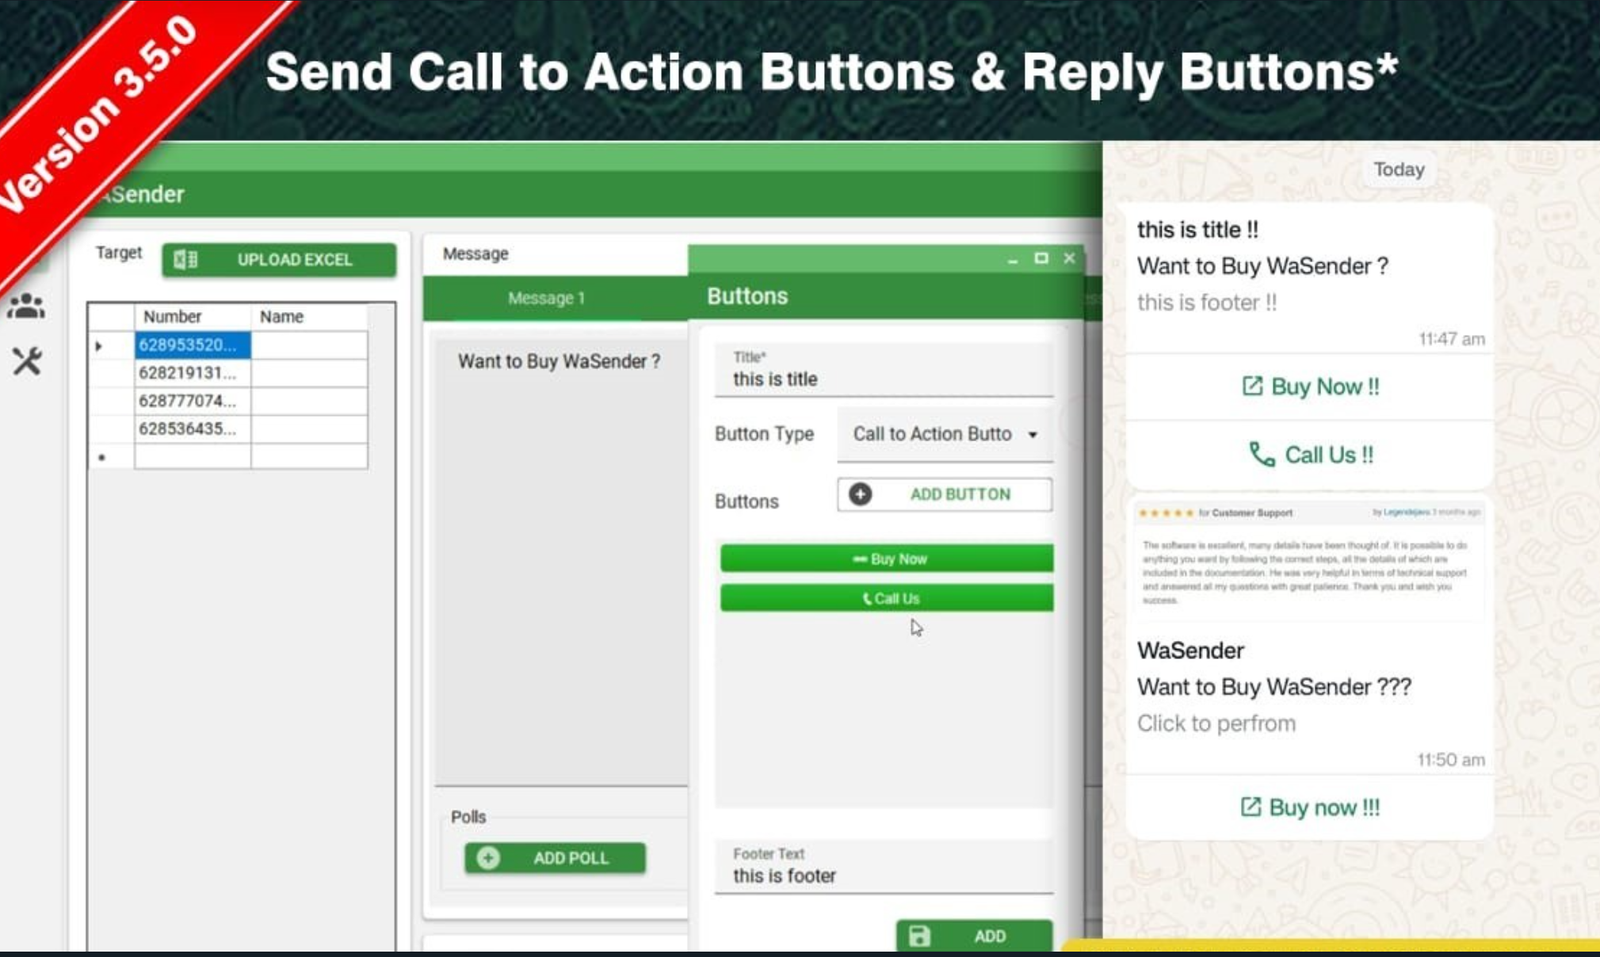1600x957 pixels.
Task: Click the 'Click to perfrom' message text
Action: coord(1216,724)
